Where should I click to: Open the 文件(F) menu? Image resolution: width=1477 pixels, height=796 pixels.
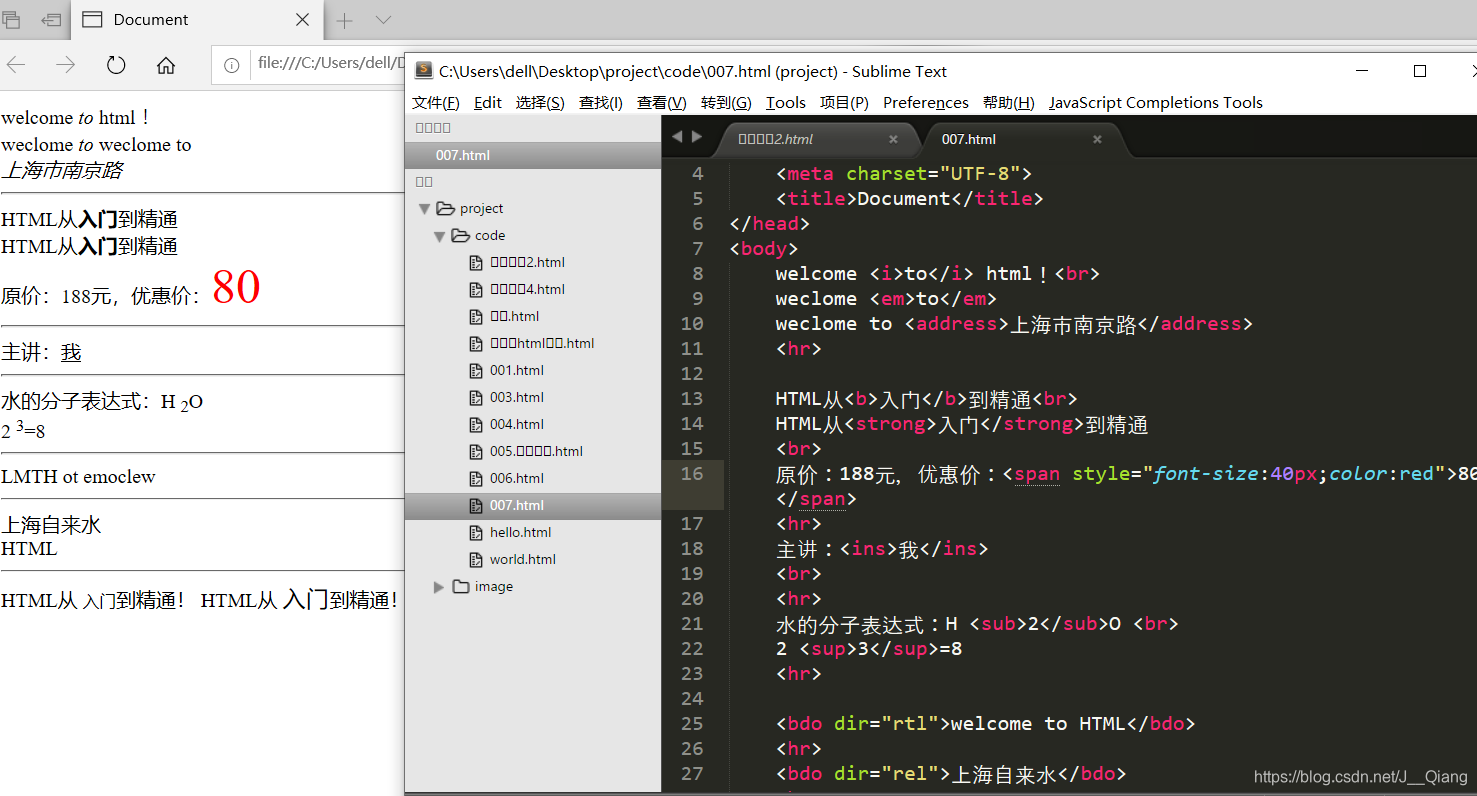pyautogui.click(x=436, y=103)
